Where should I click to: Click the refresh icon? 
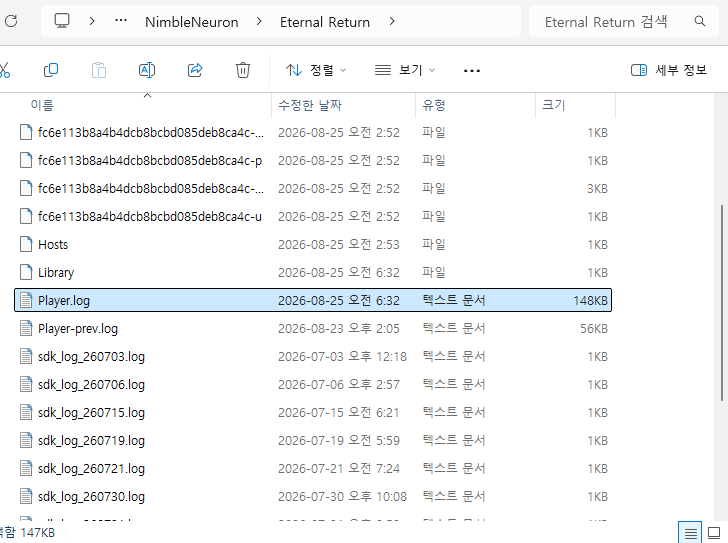pos(11,21)
